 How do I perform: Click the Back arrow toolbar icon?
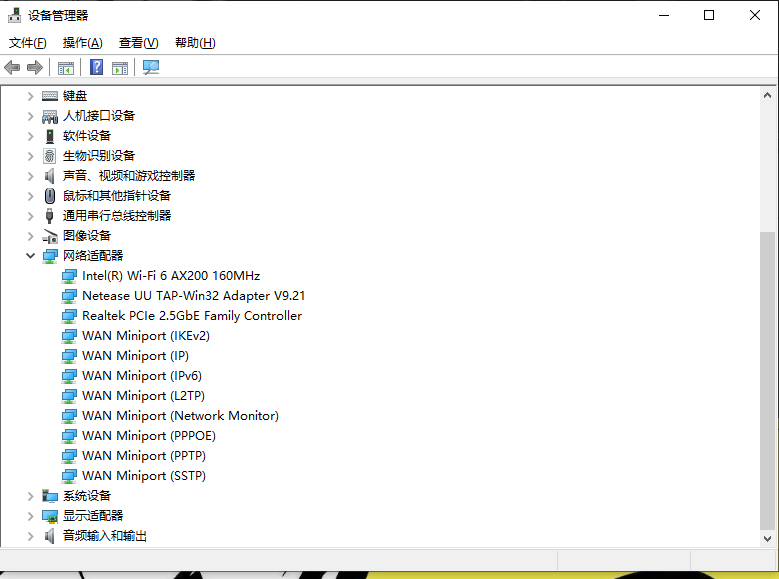(12, 67)
